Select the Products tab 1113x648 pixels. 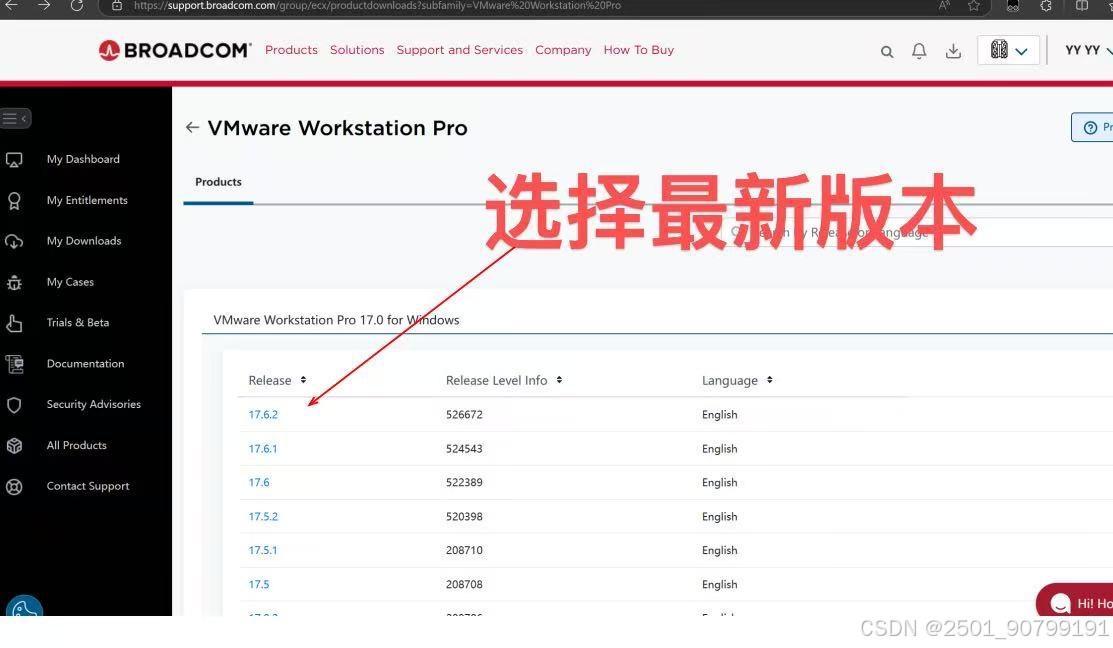[219, 182]
